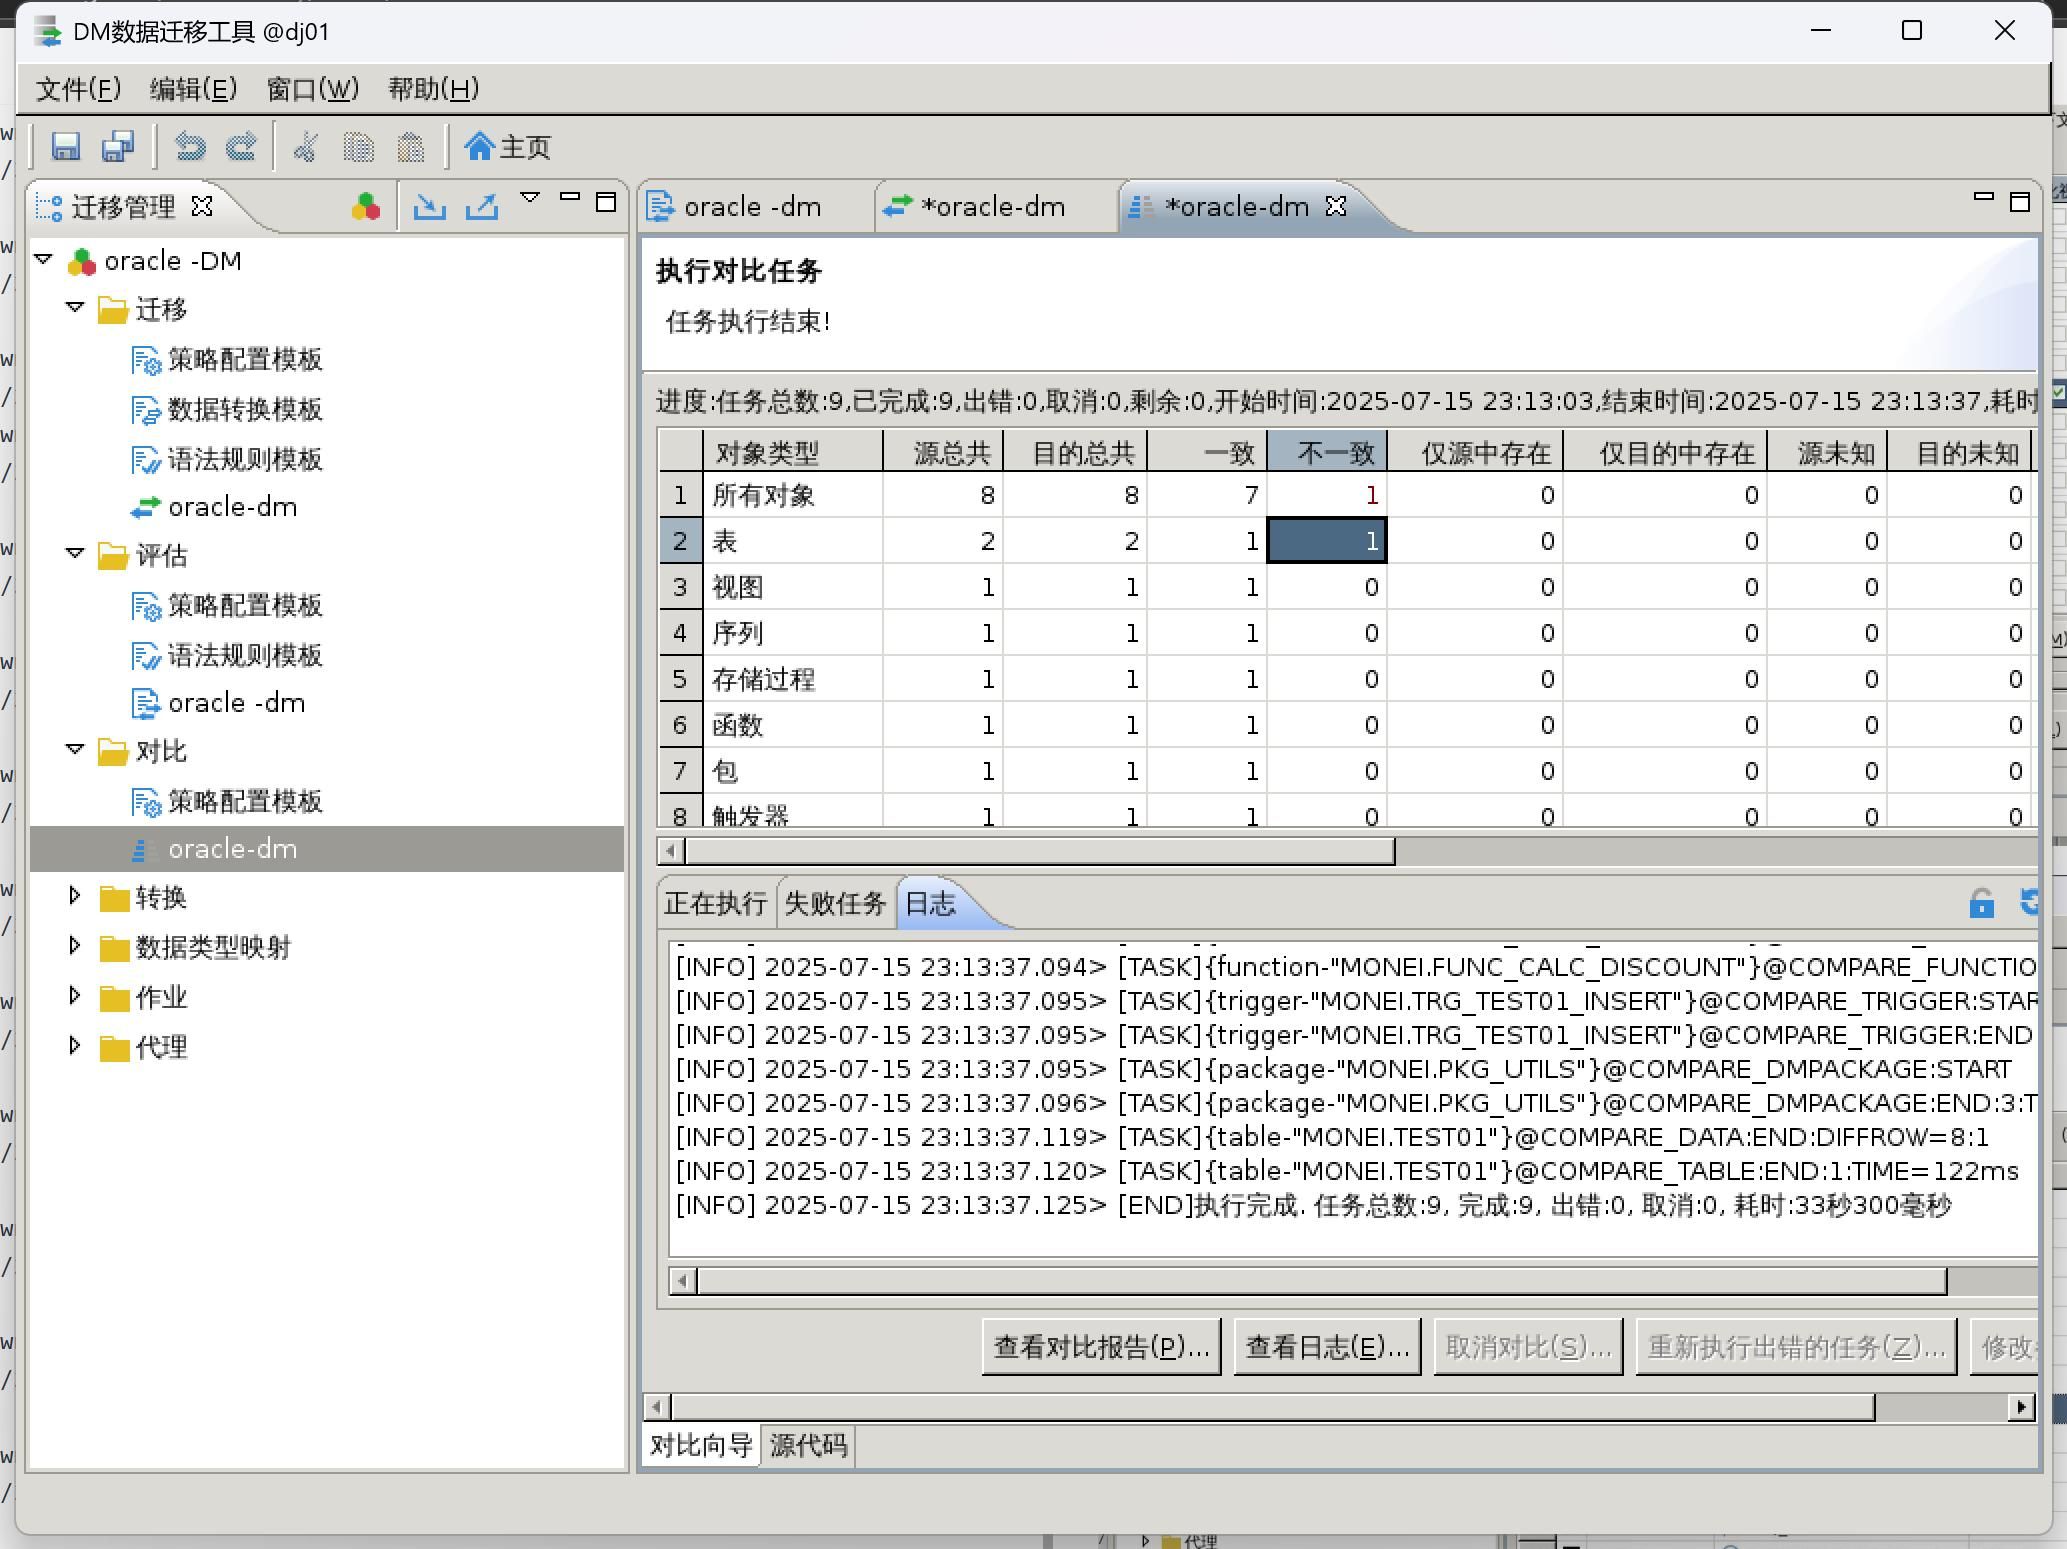The height and width of the screenshot is (1549, 2067).
Task: Click the colored New Project icon in 迁移管理 panel
Action: (366, 207)
